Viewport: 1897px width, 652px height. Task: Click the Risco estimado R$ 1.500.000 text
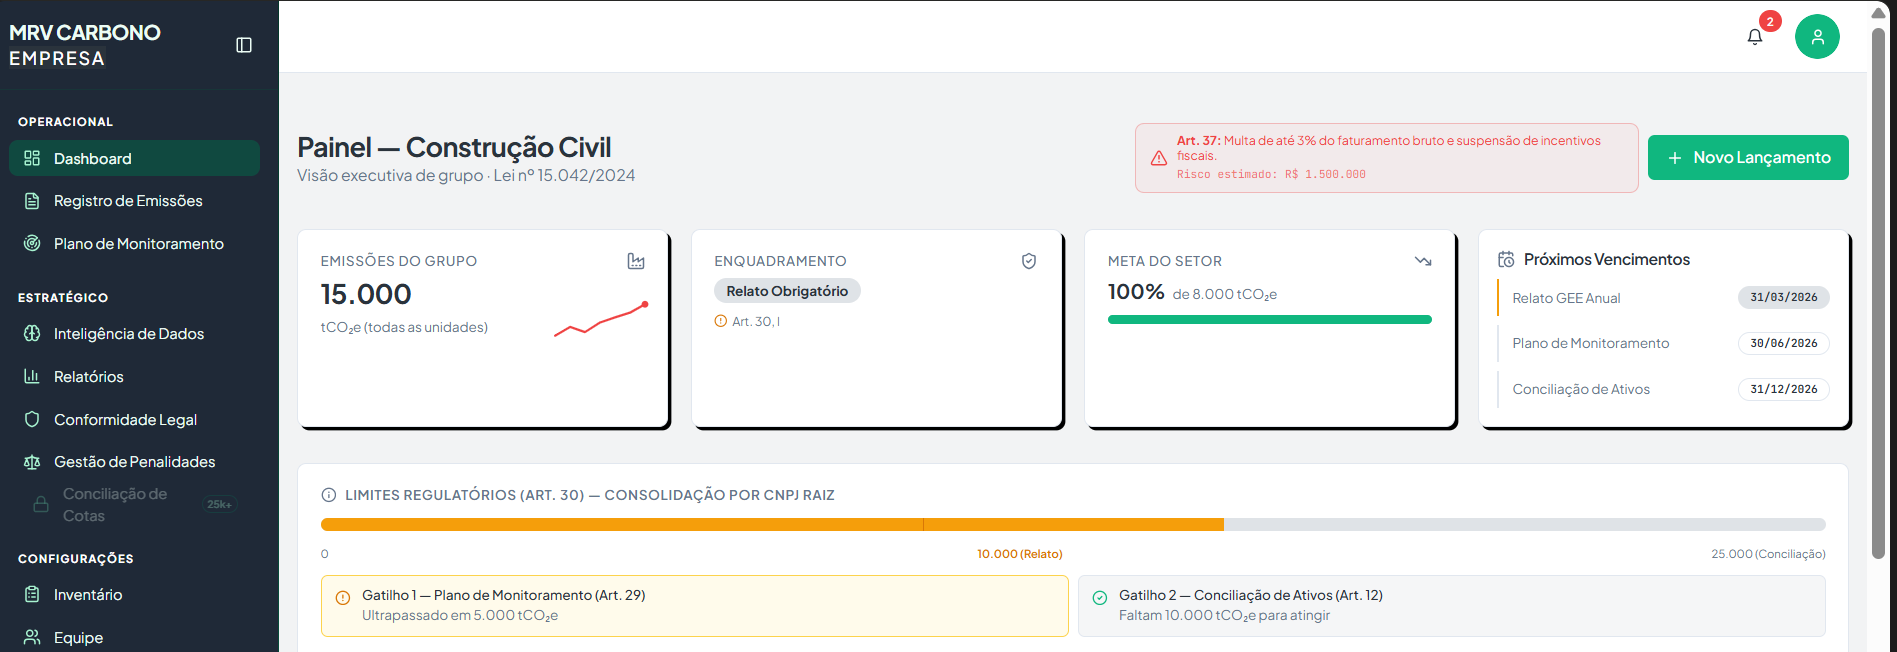[x=1270, y=174]
